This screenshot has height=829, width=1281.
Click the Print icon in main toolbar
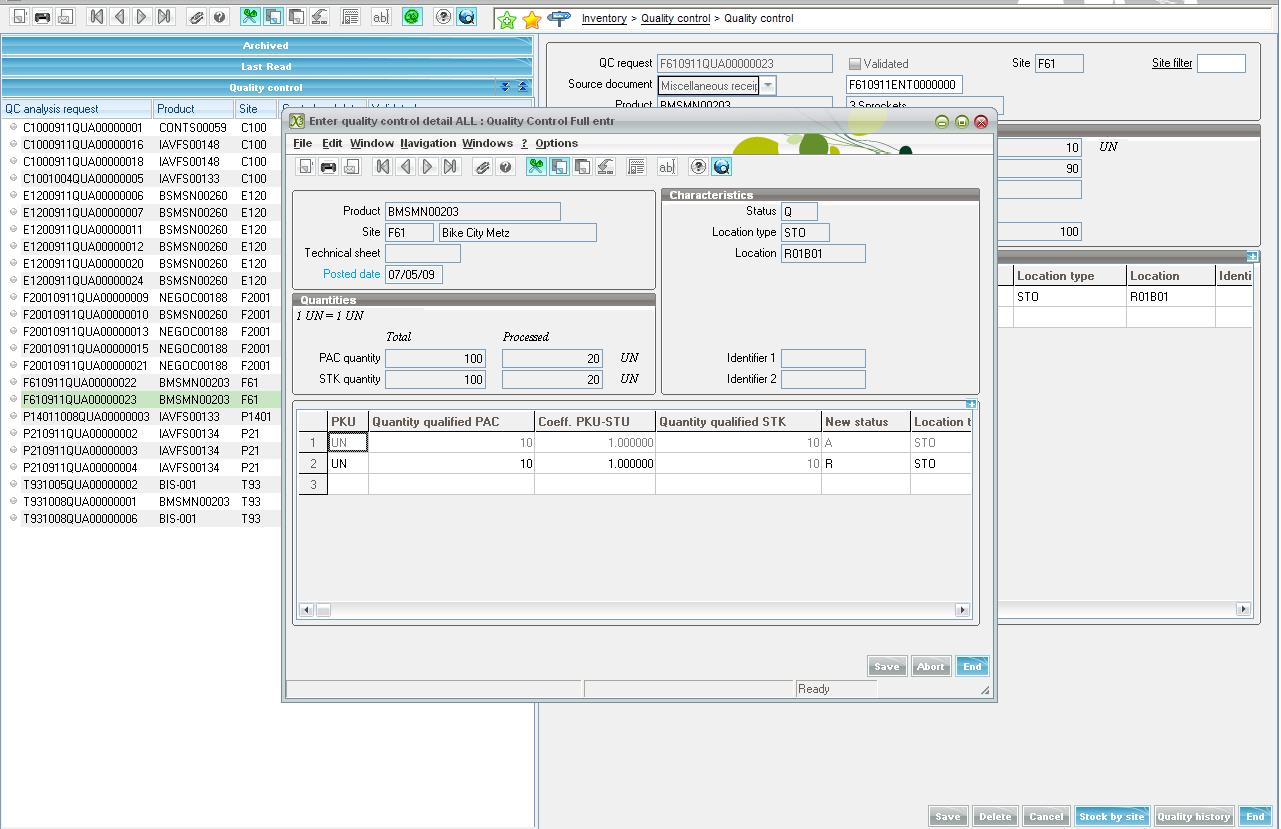click(x=42, y=17)
